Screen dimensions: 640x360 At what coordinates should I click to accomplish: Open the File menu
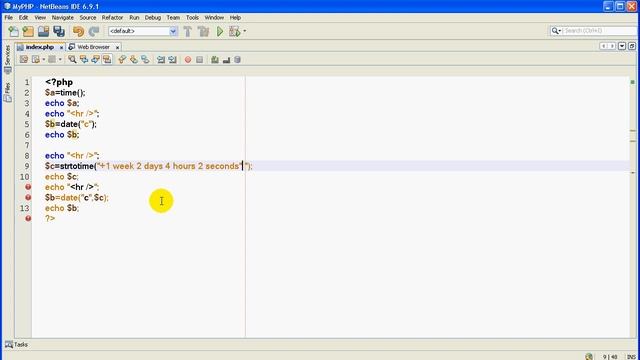tap(9, 18)
